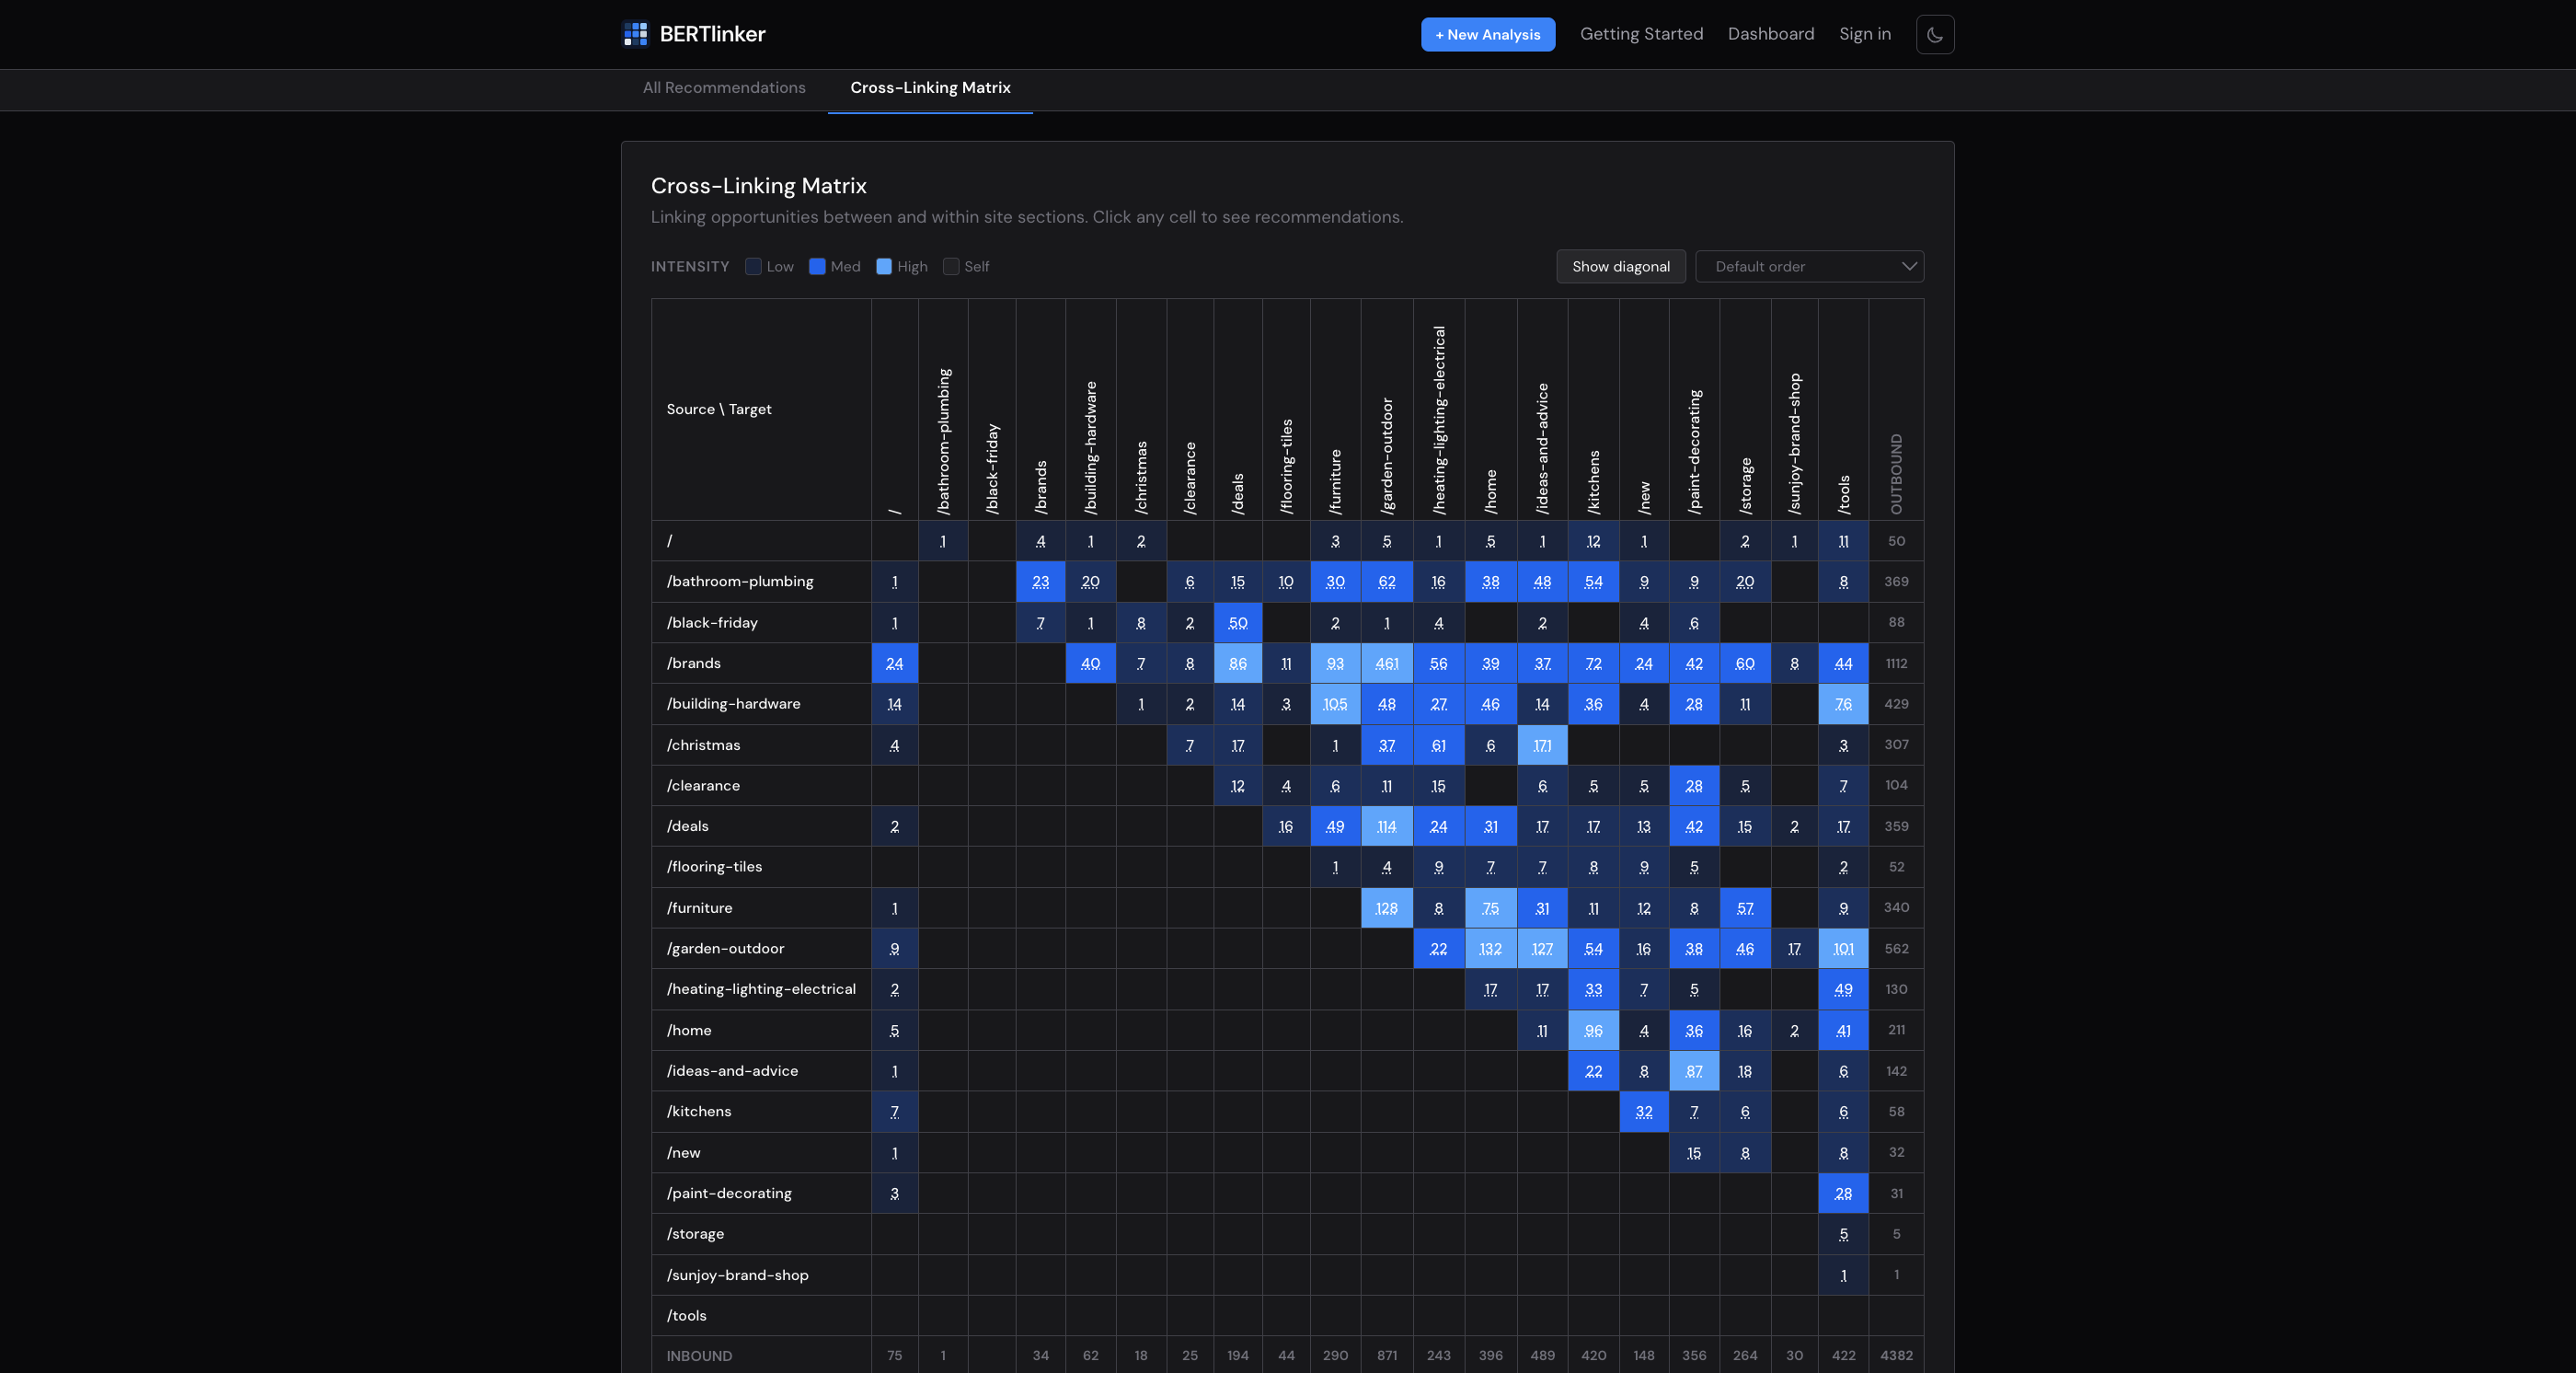This screenshot has height=1373, width=2576.
Task: Switch to the All Recommendations tab
Action: pyautogui.click(x=723, y=88)
